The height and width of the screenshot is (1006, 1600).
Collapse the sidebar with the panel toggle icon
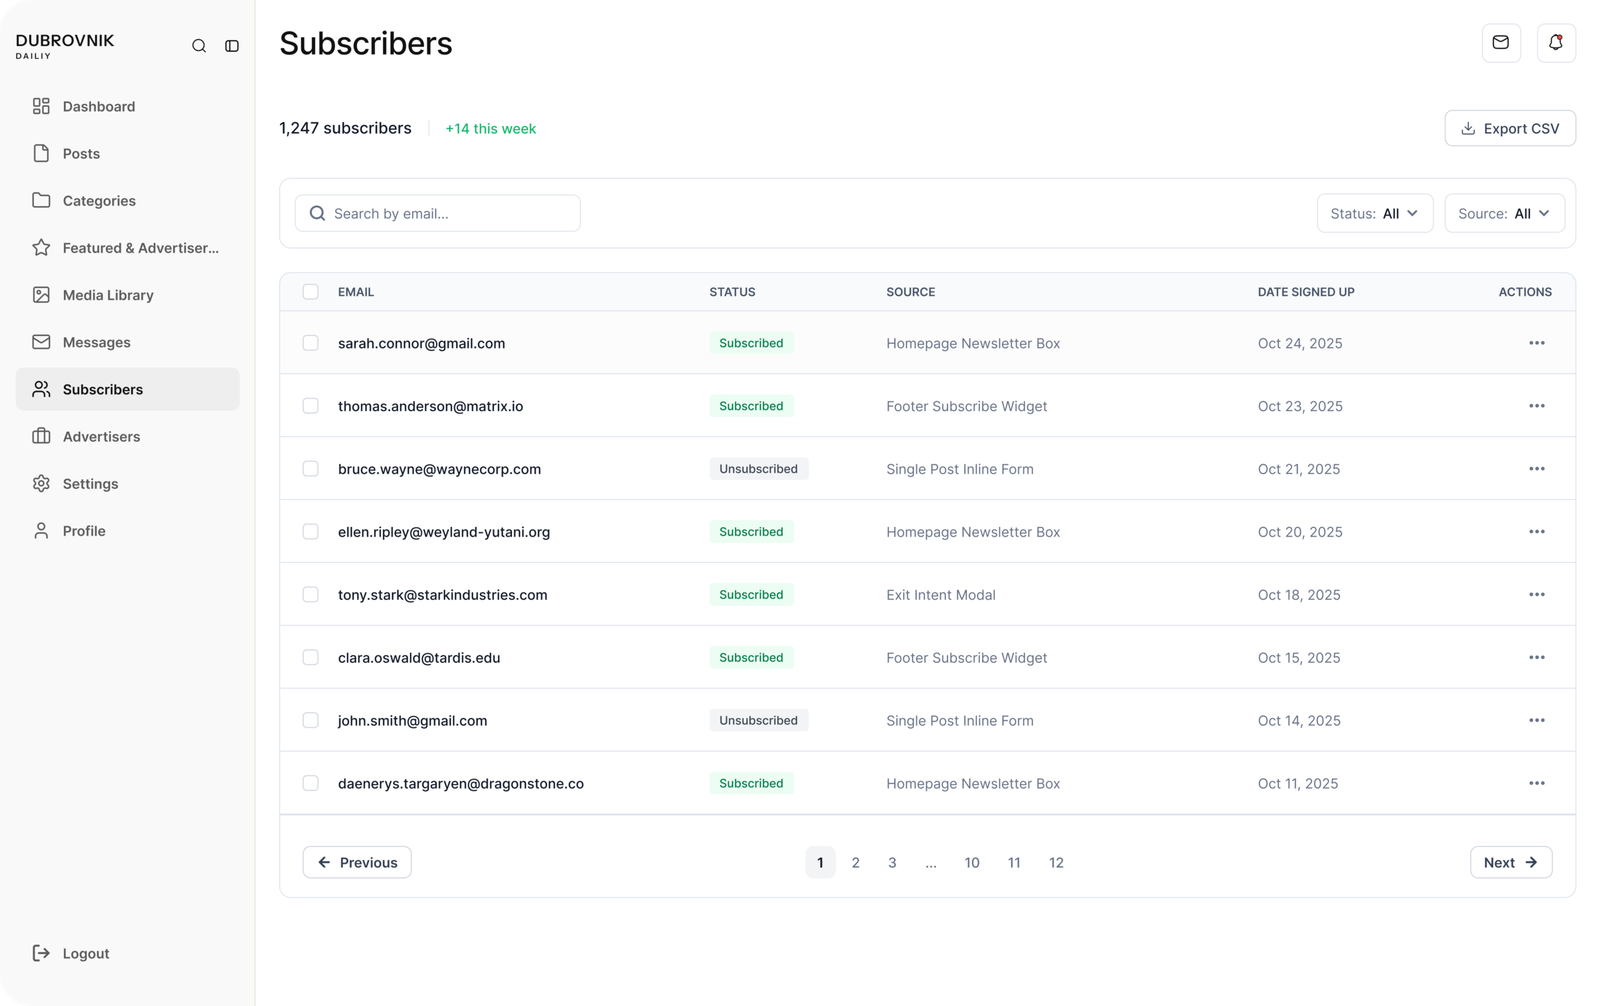[232, 46]
